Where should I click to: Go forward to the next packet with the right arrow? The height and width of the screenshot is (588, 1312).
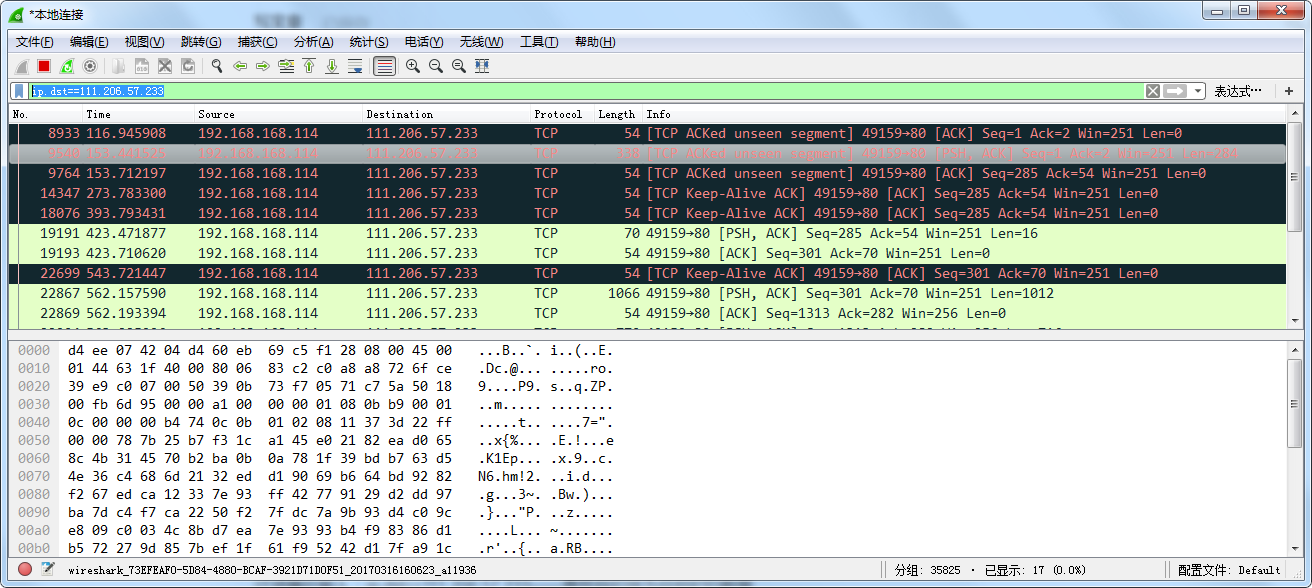263,66
